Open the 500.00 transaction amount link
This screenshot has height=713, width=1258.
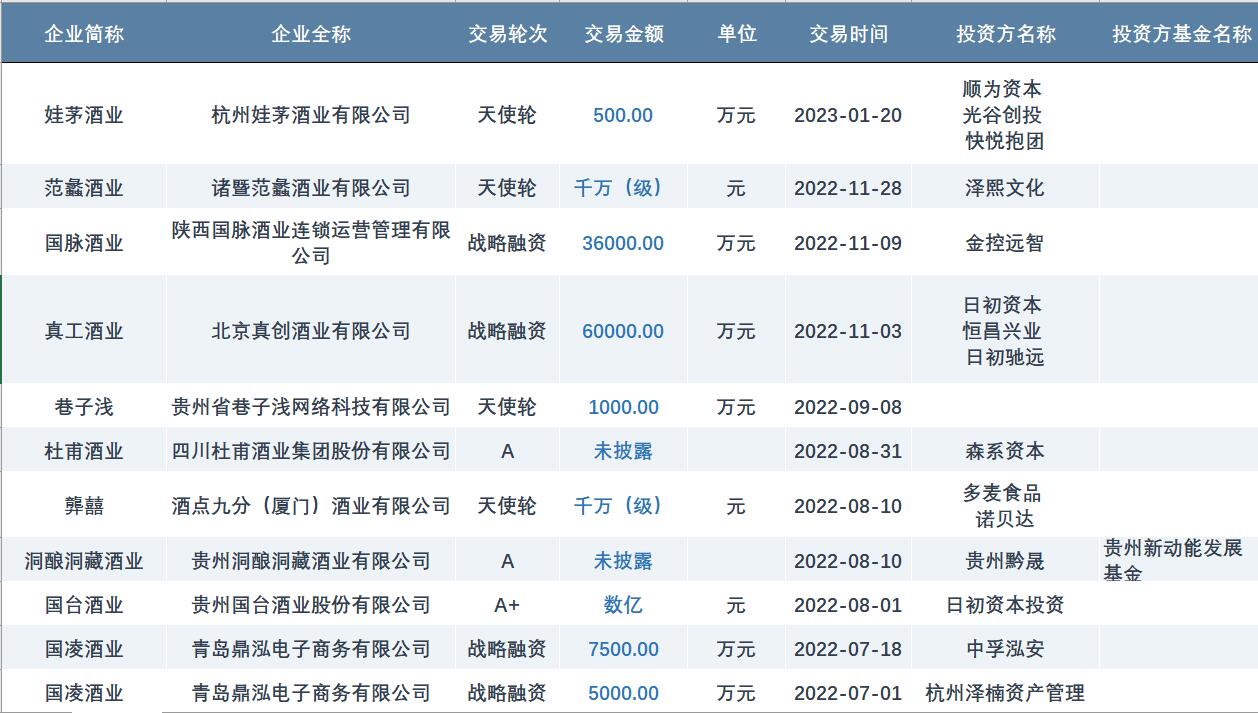[x=623, y=115]
